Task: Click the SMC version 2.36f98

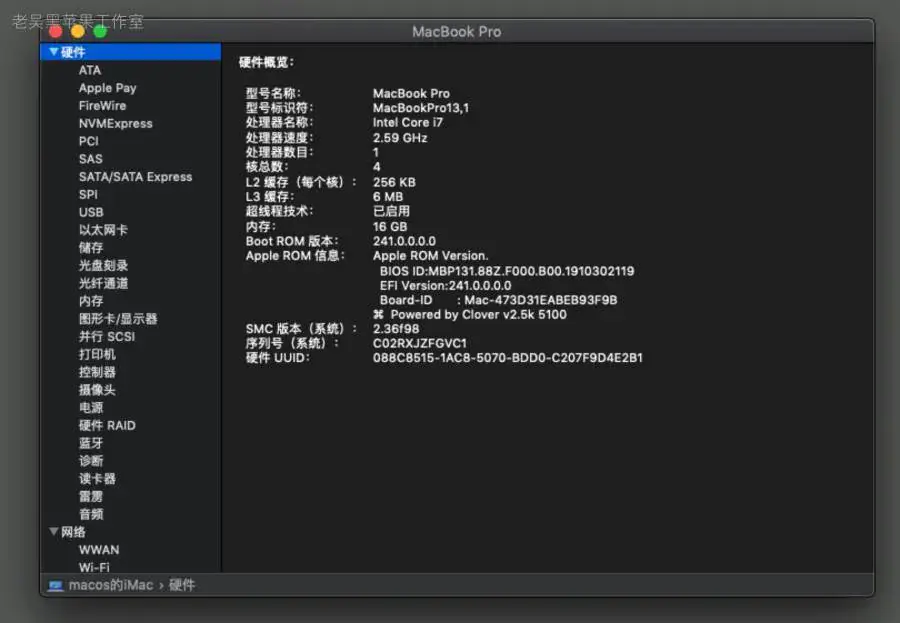Action: coord(396,329)
